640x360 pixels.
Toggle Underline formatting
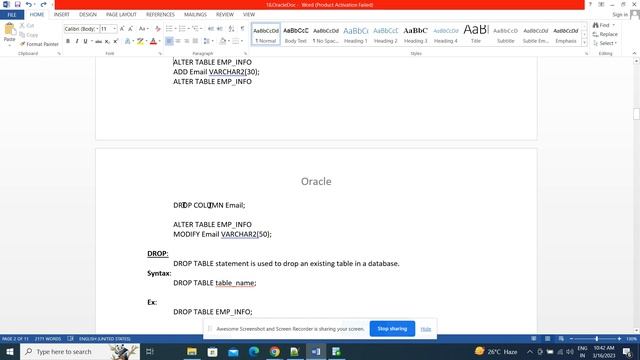[85, 41]
